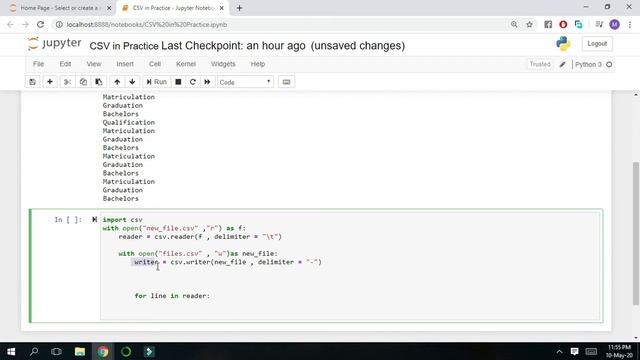Image resolution: width=640 pixels, height=360 pixels.
Task: Open the Cell menu
Action: (155, 64)
